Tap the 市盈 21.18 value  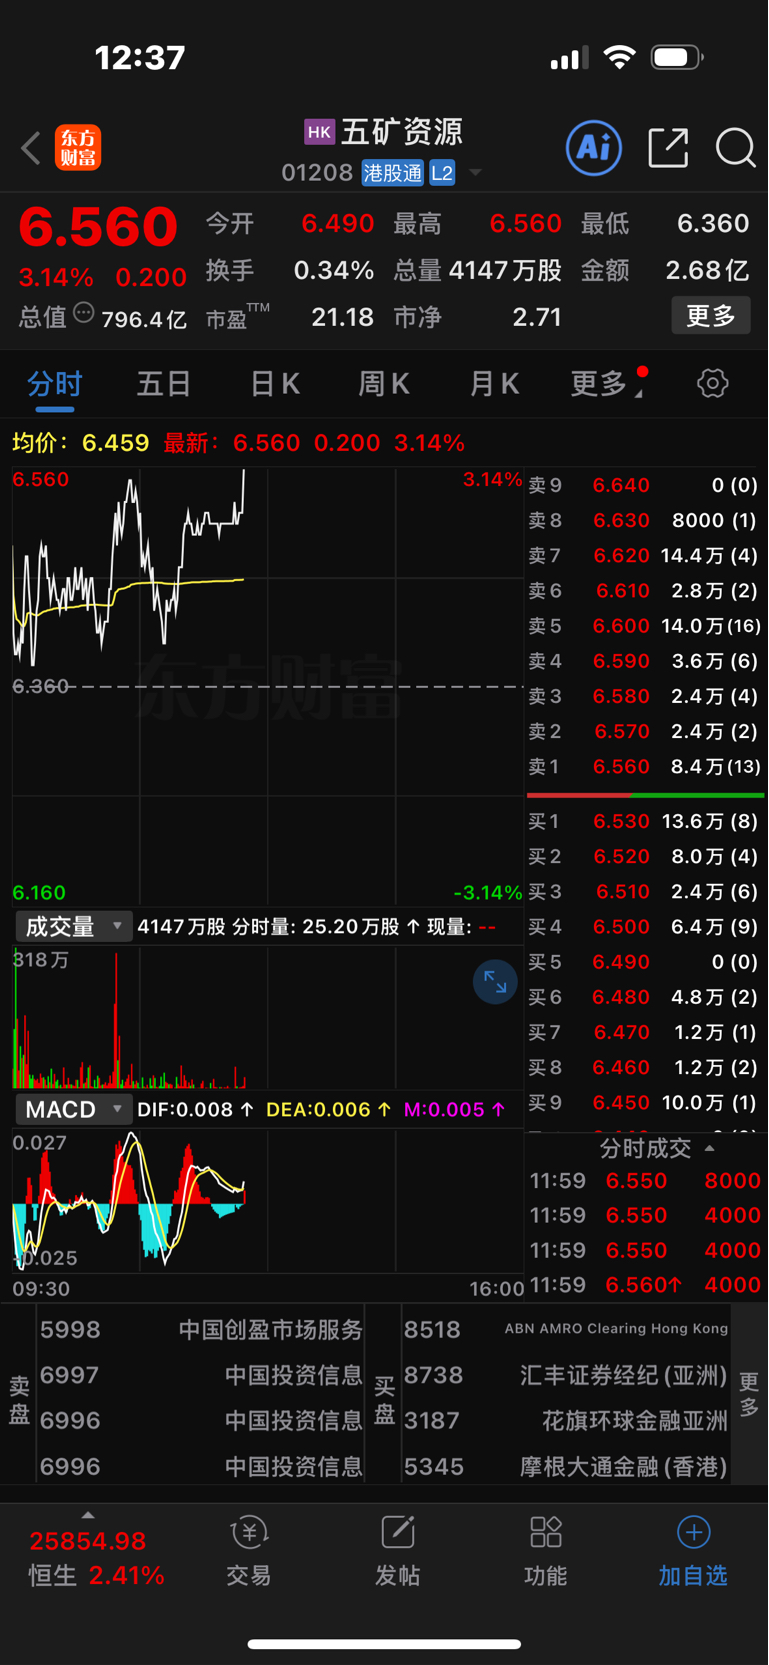point(342,318)
